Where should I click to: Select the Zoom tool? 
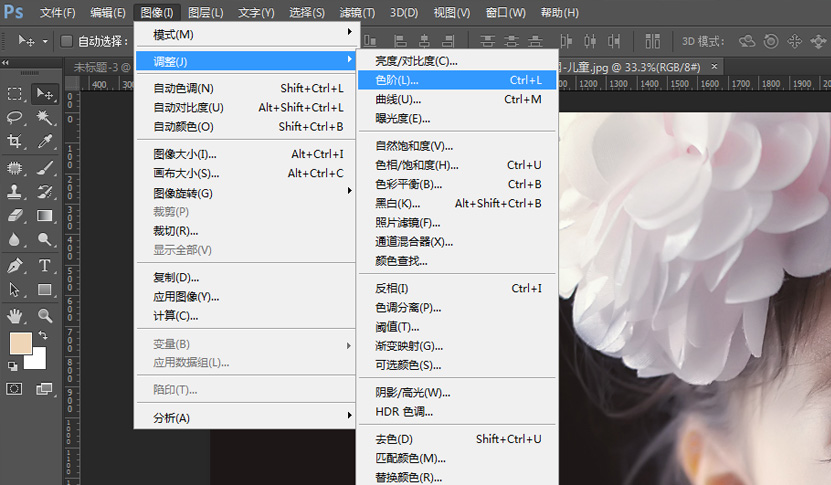pyautogui.click(x=45, y=316)
